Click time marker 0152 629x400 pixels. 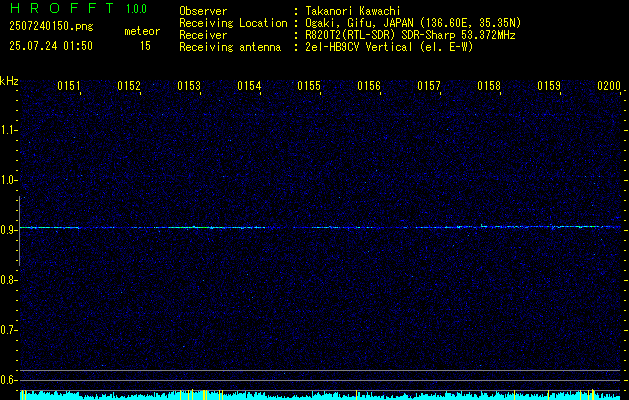tap(129, 86)
